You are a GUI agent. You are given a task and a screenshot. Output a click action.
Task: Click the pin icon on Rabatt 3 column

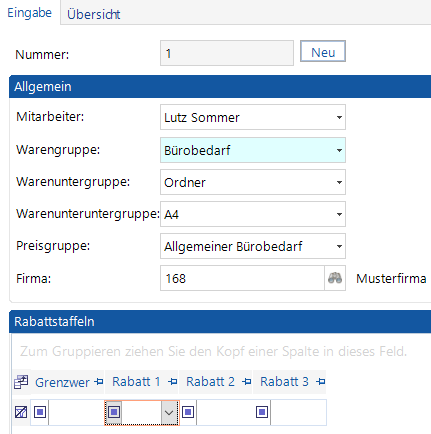pos(321,382)
